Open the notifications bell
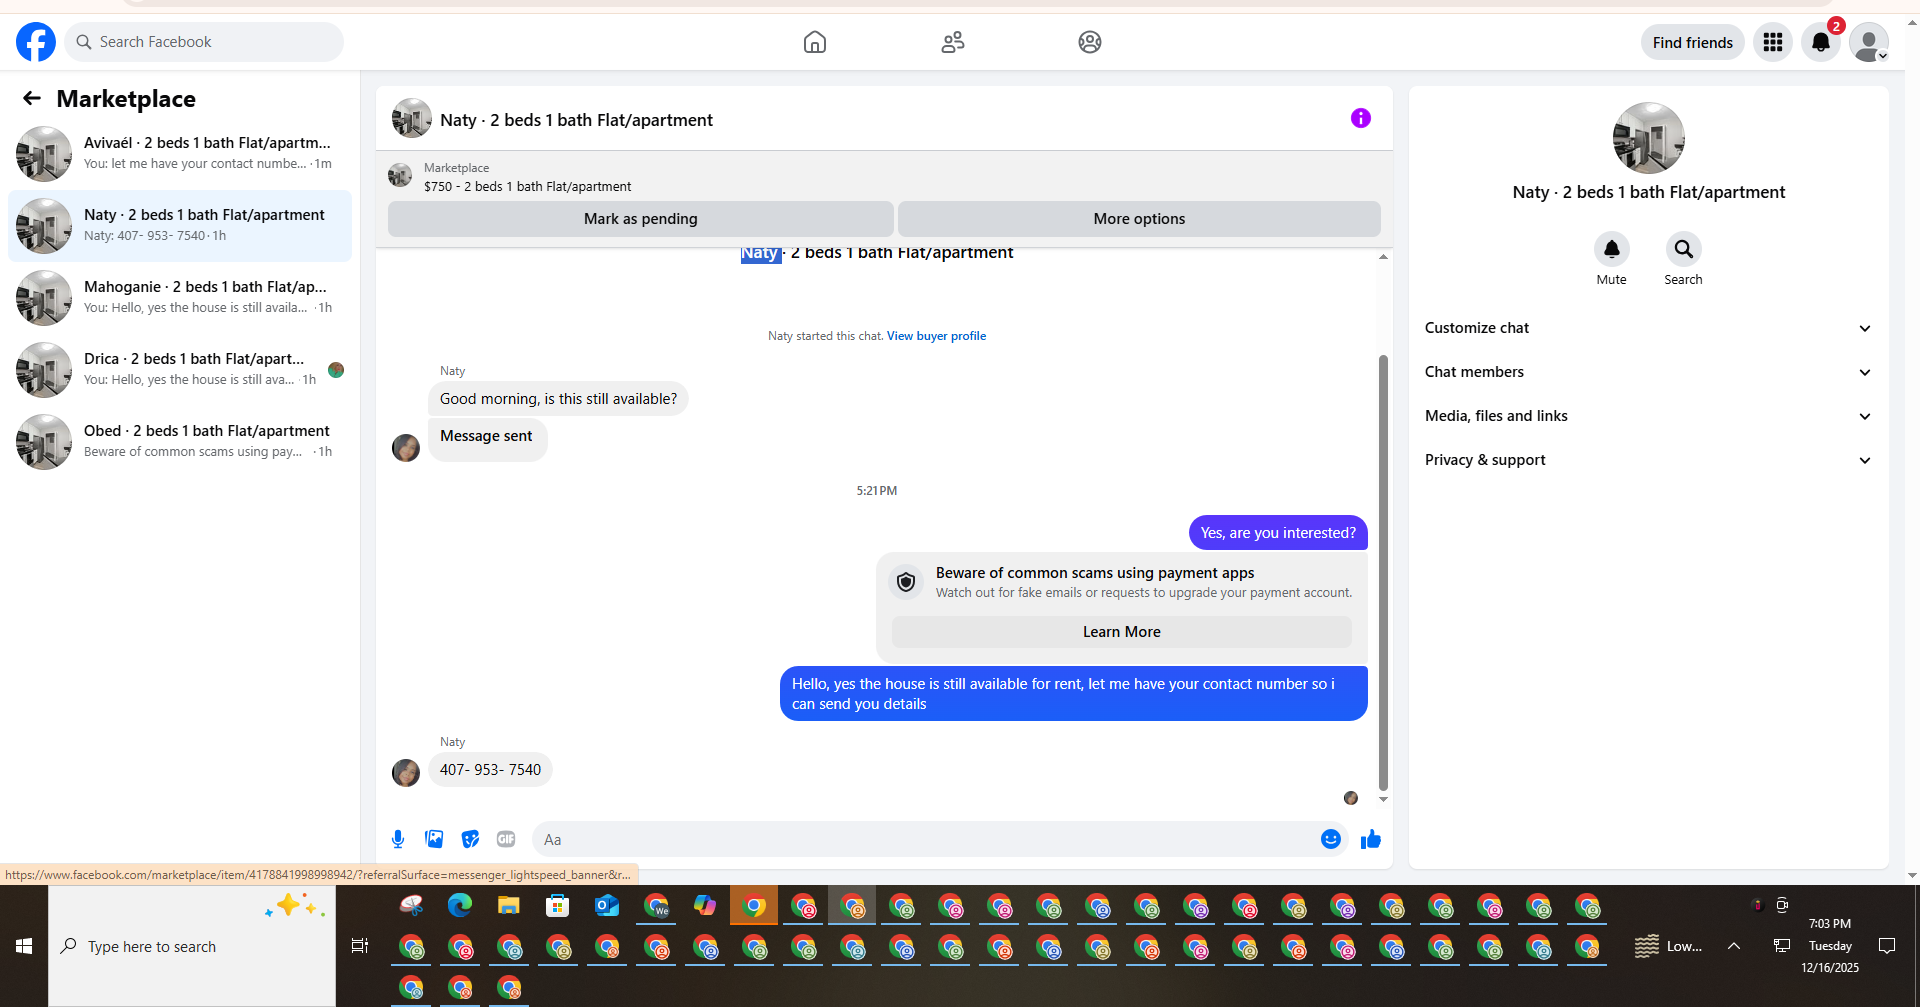Image resolution: width=1920 pixels, height=1007 pixels. point(1821,42)
